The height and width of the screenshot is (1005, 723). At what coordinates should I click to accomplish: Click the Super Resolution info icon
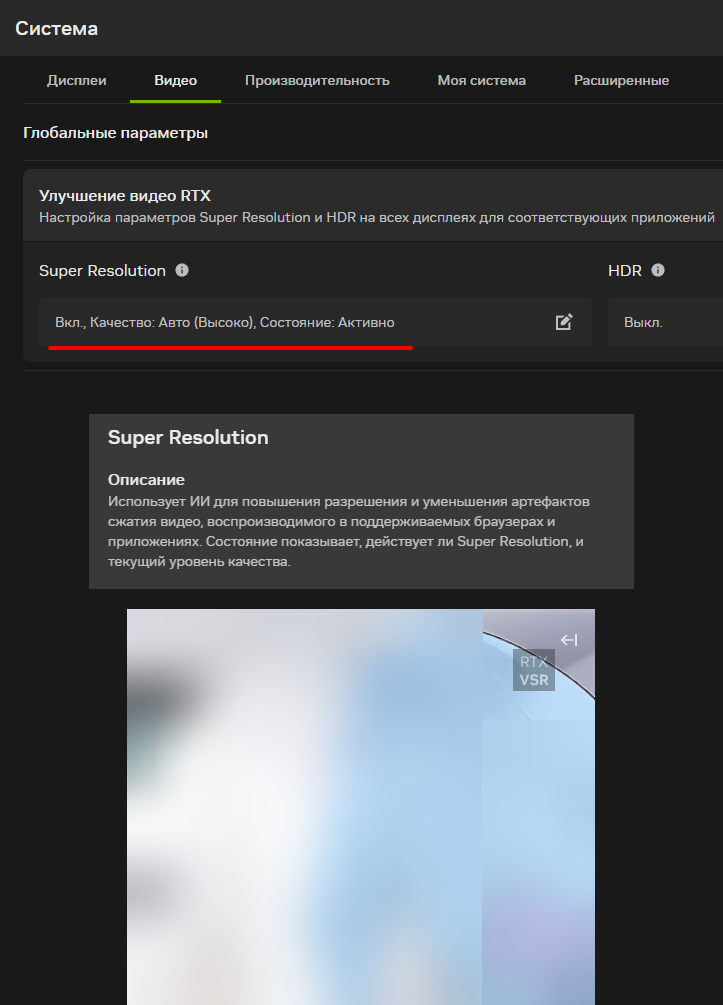coord(182,270)
